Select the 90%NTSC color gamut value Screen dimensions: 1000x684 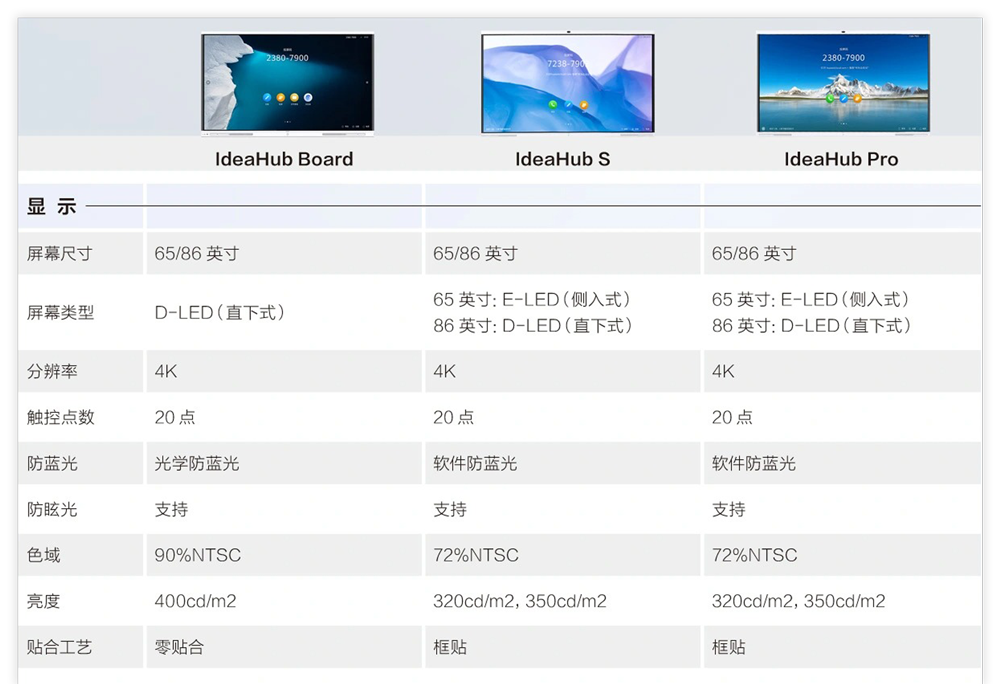[198, 555]
